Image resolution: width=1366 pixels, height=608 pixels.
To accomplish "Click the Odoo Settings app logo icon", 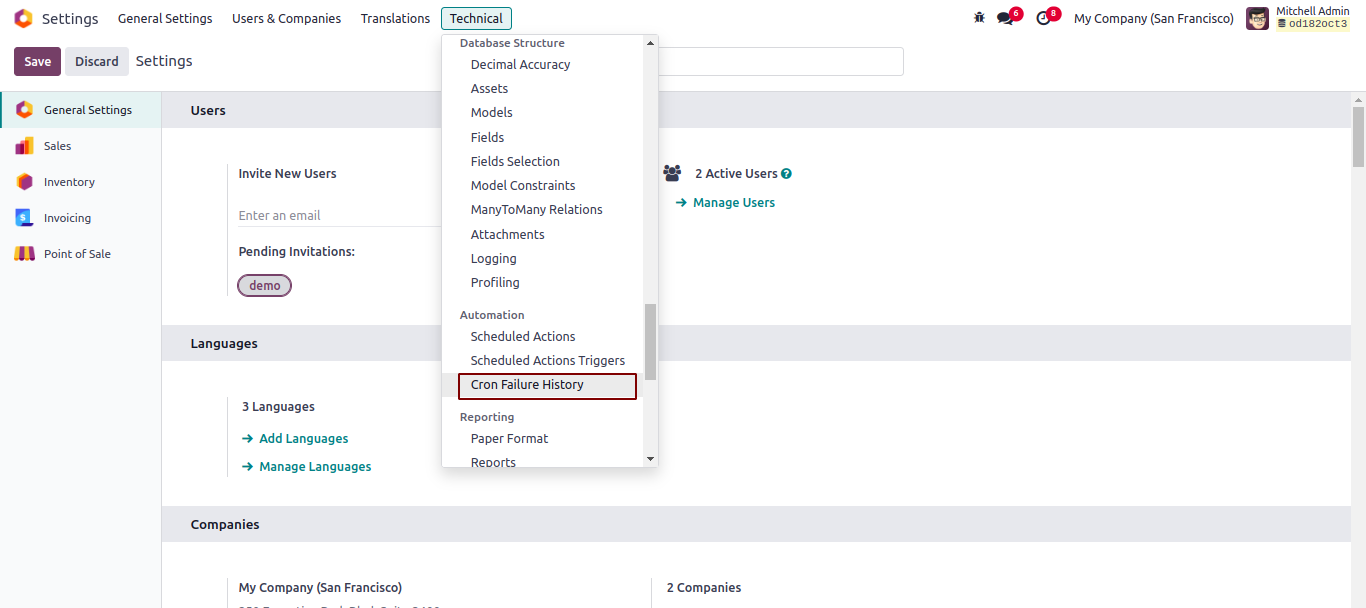I will click(x=23, y=19).
